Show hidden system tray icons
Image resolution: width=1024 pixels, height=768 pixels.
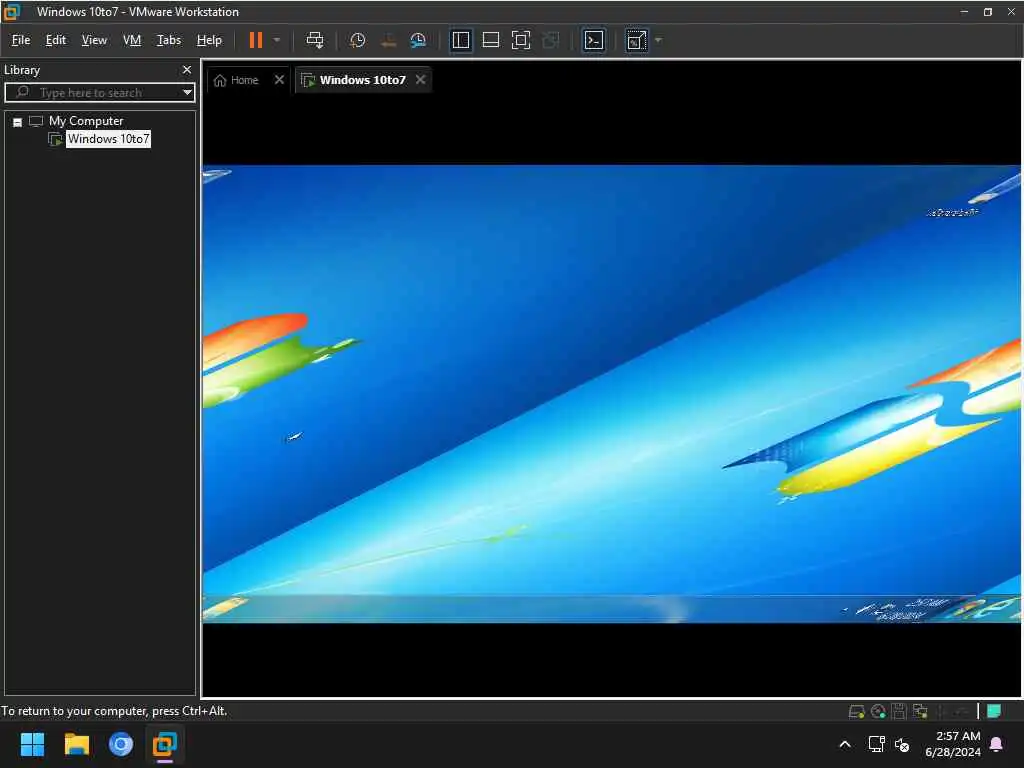coord(845,744)
